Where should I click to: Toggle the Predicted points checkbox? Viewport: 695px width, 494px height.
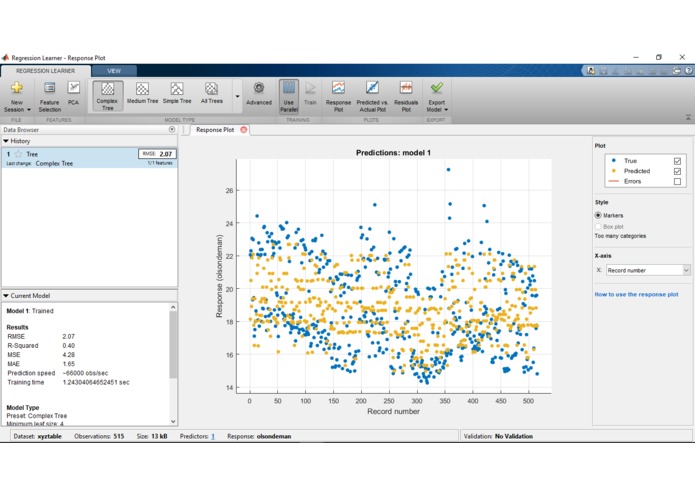677,171
